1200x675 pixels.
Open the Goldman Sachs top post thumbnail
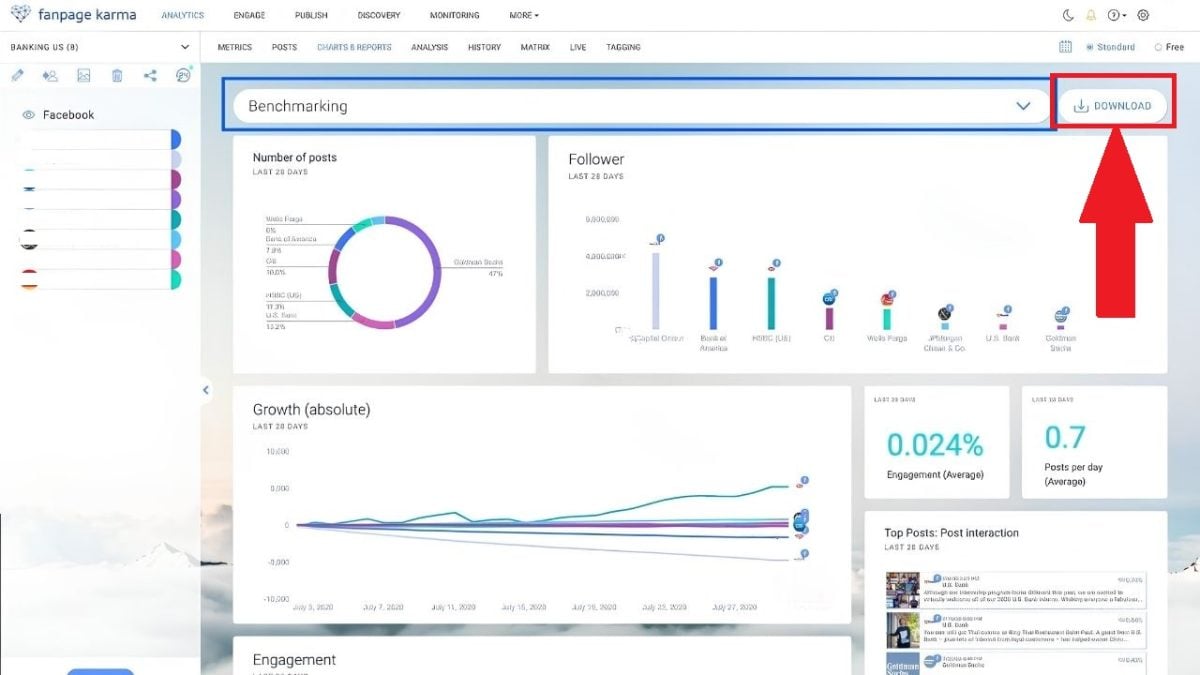click(903, 664)
